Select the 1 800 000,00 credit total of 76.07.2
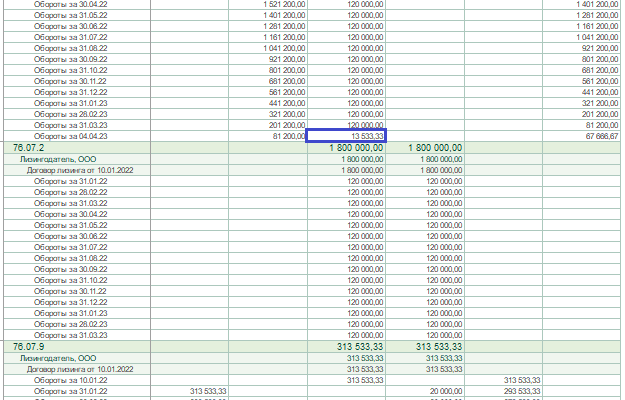625x400 pixels. 435,148
